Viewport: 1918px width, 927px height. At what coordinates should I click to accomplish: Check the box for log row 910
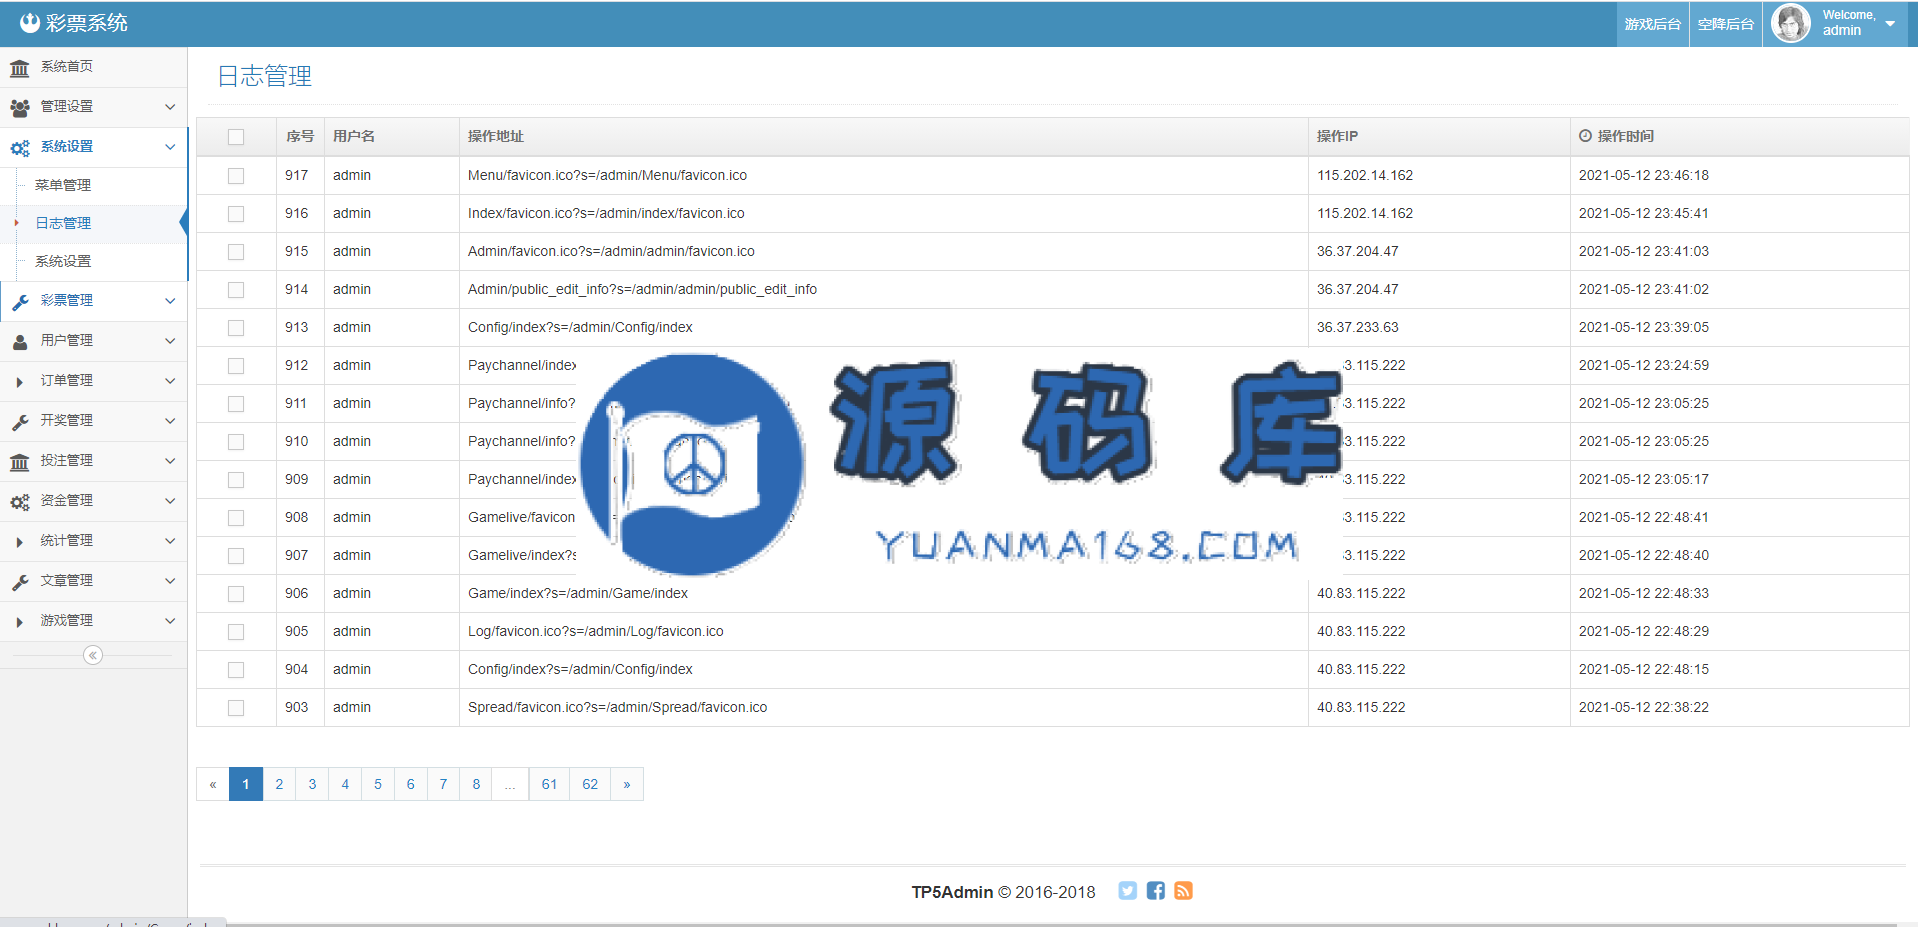(236, 442)
